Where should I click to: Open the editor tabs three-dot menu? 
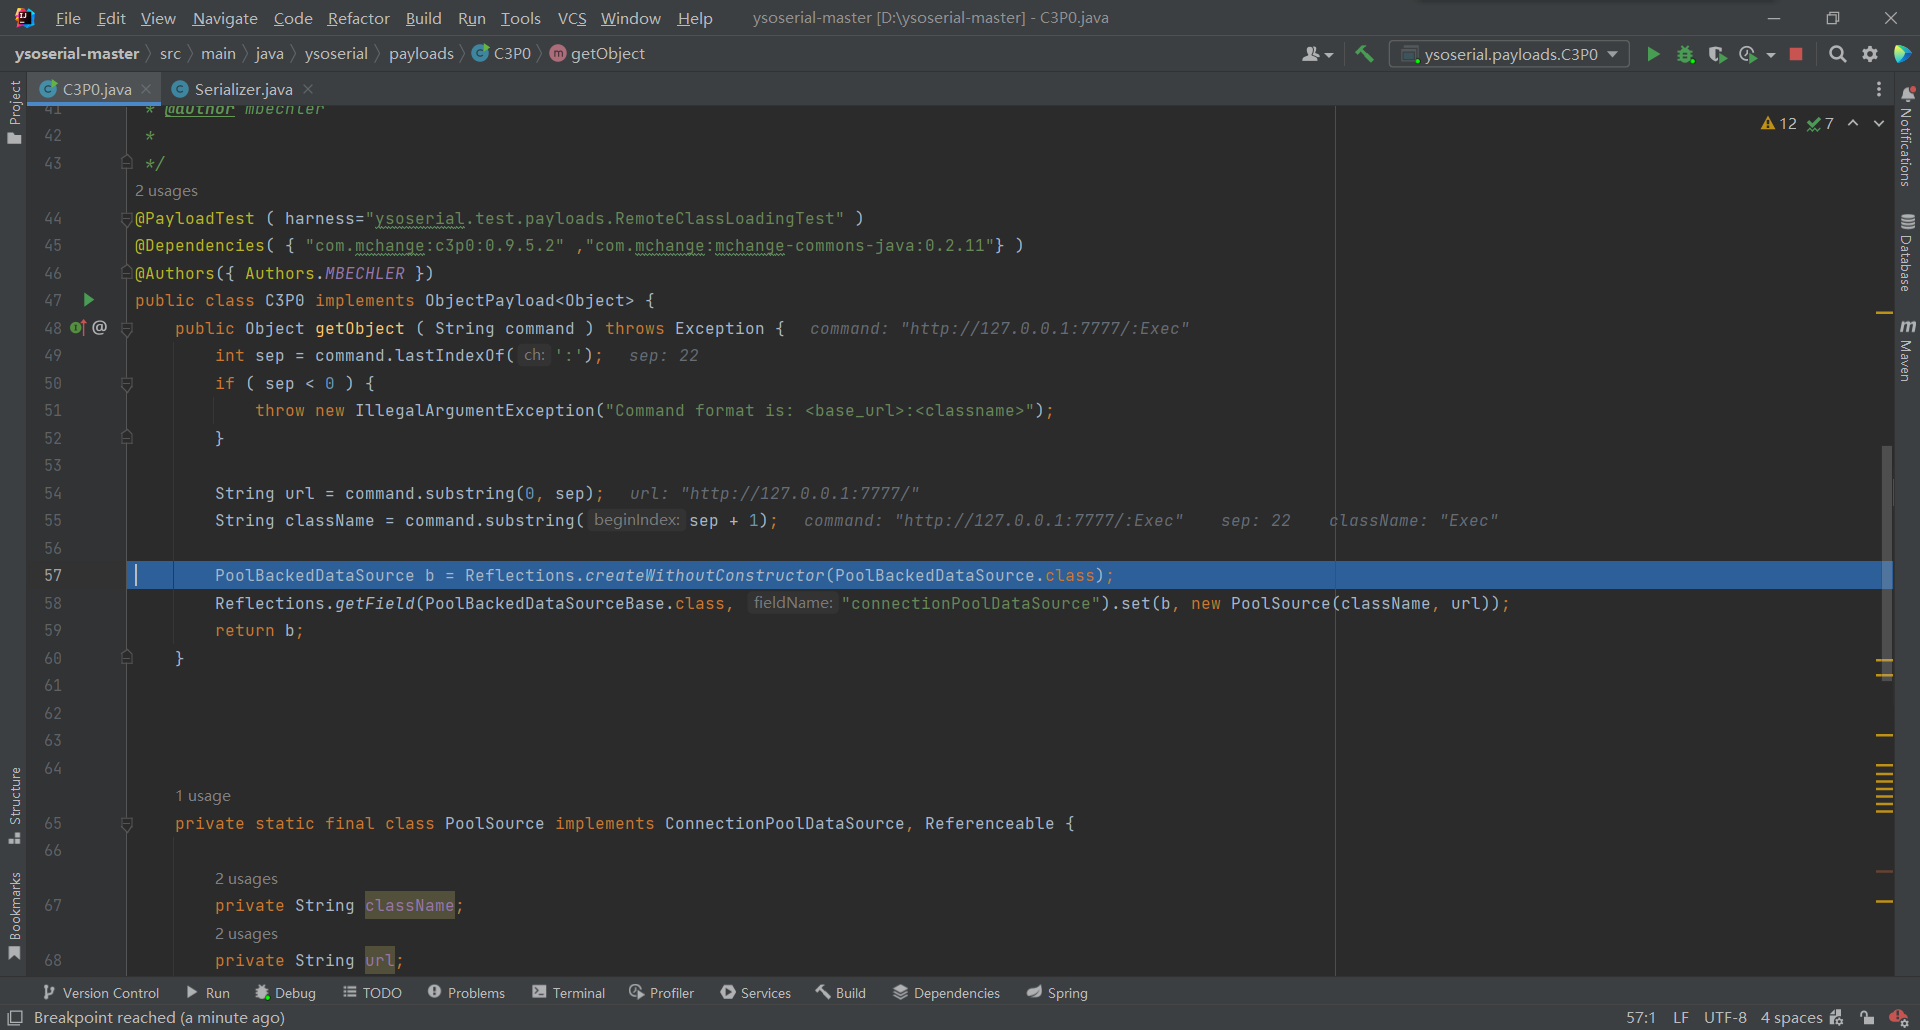[1878, 89]
